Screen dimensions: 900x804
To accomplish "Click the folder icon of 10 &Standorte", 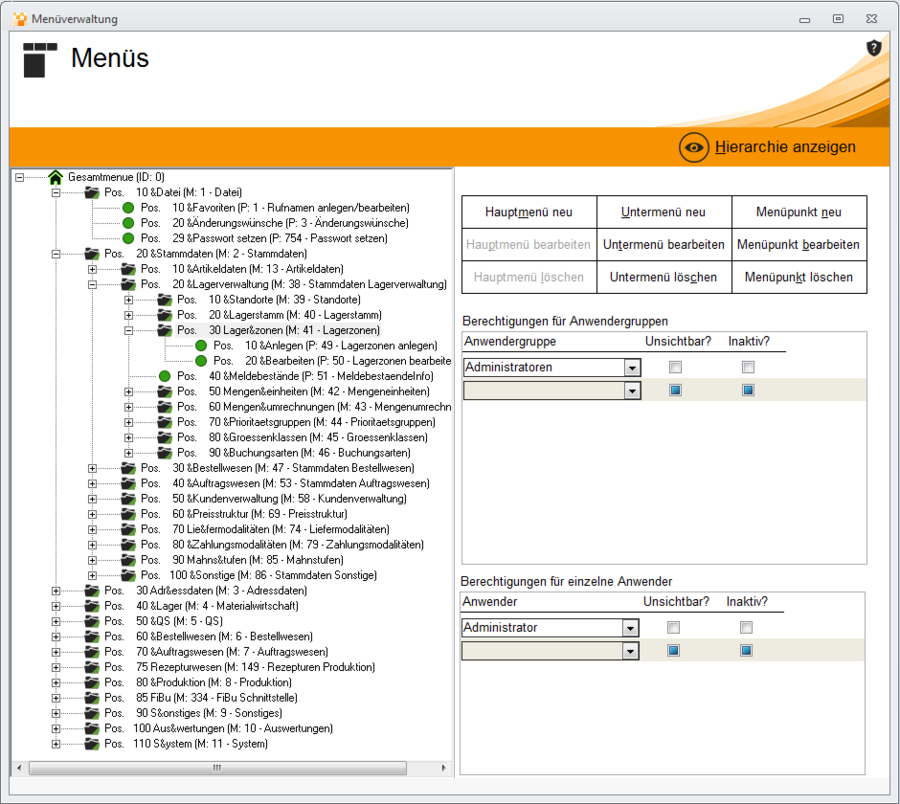I will tap(165, 300).
